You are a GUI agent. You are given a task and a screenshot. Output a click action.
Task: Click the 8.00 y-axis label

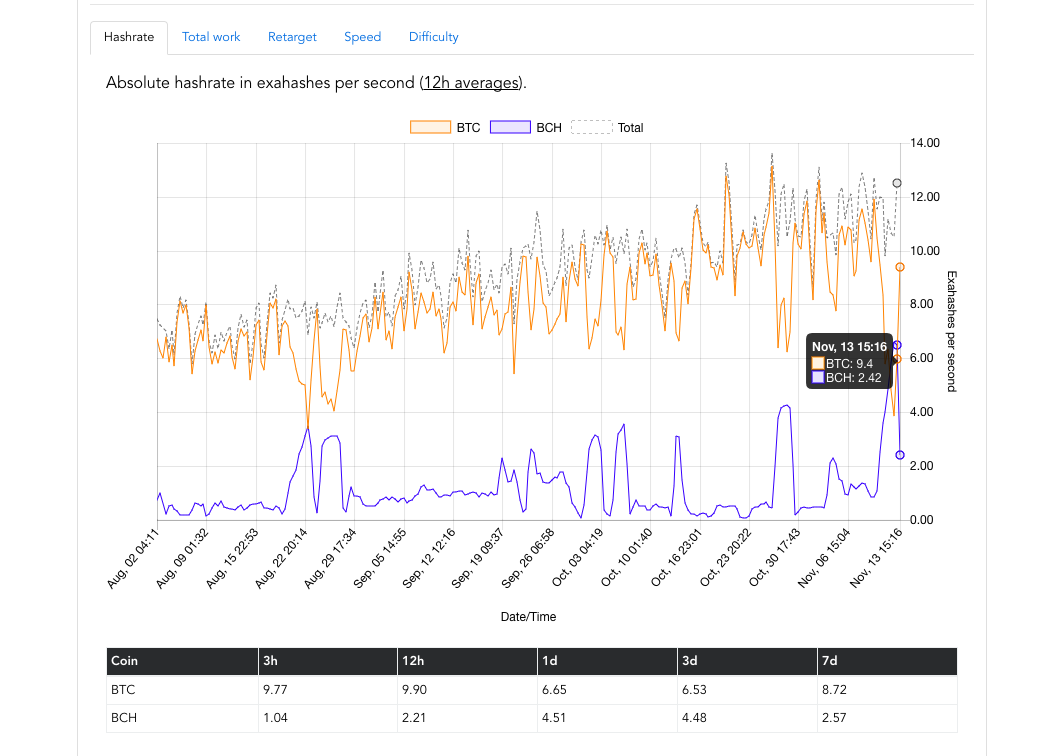point(922,304)
